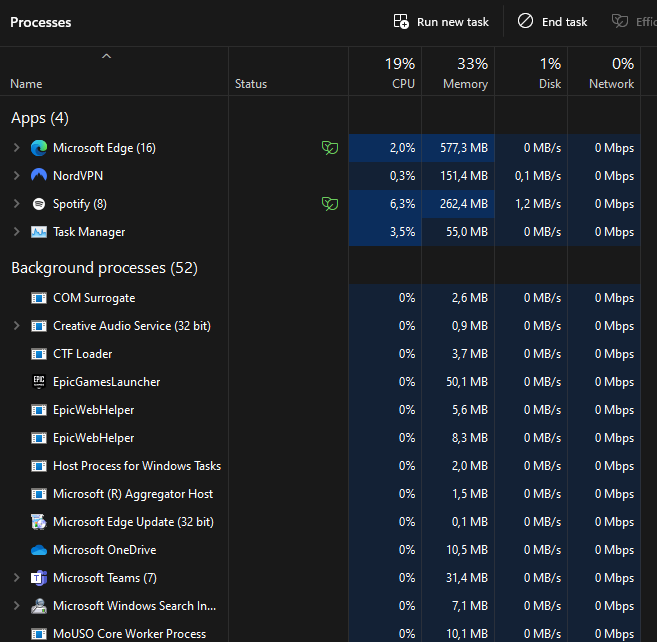Click the Microsoft OneDrive cloud icon
The height and width of the screenshot is (642, 657).
pyautogui.click(x=39, y=550)
